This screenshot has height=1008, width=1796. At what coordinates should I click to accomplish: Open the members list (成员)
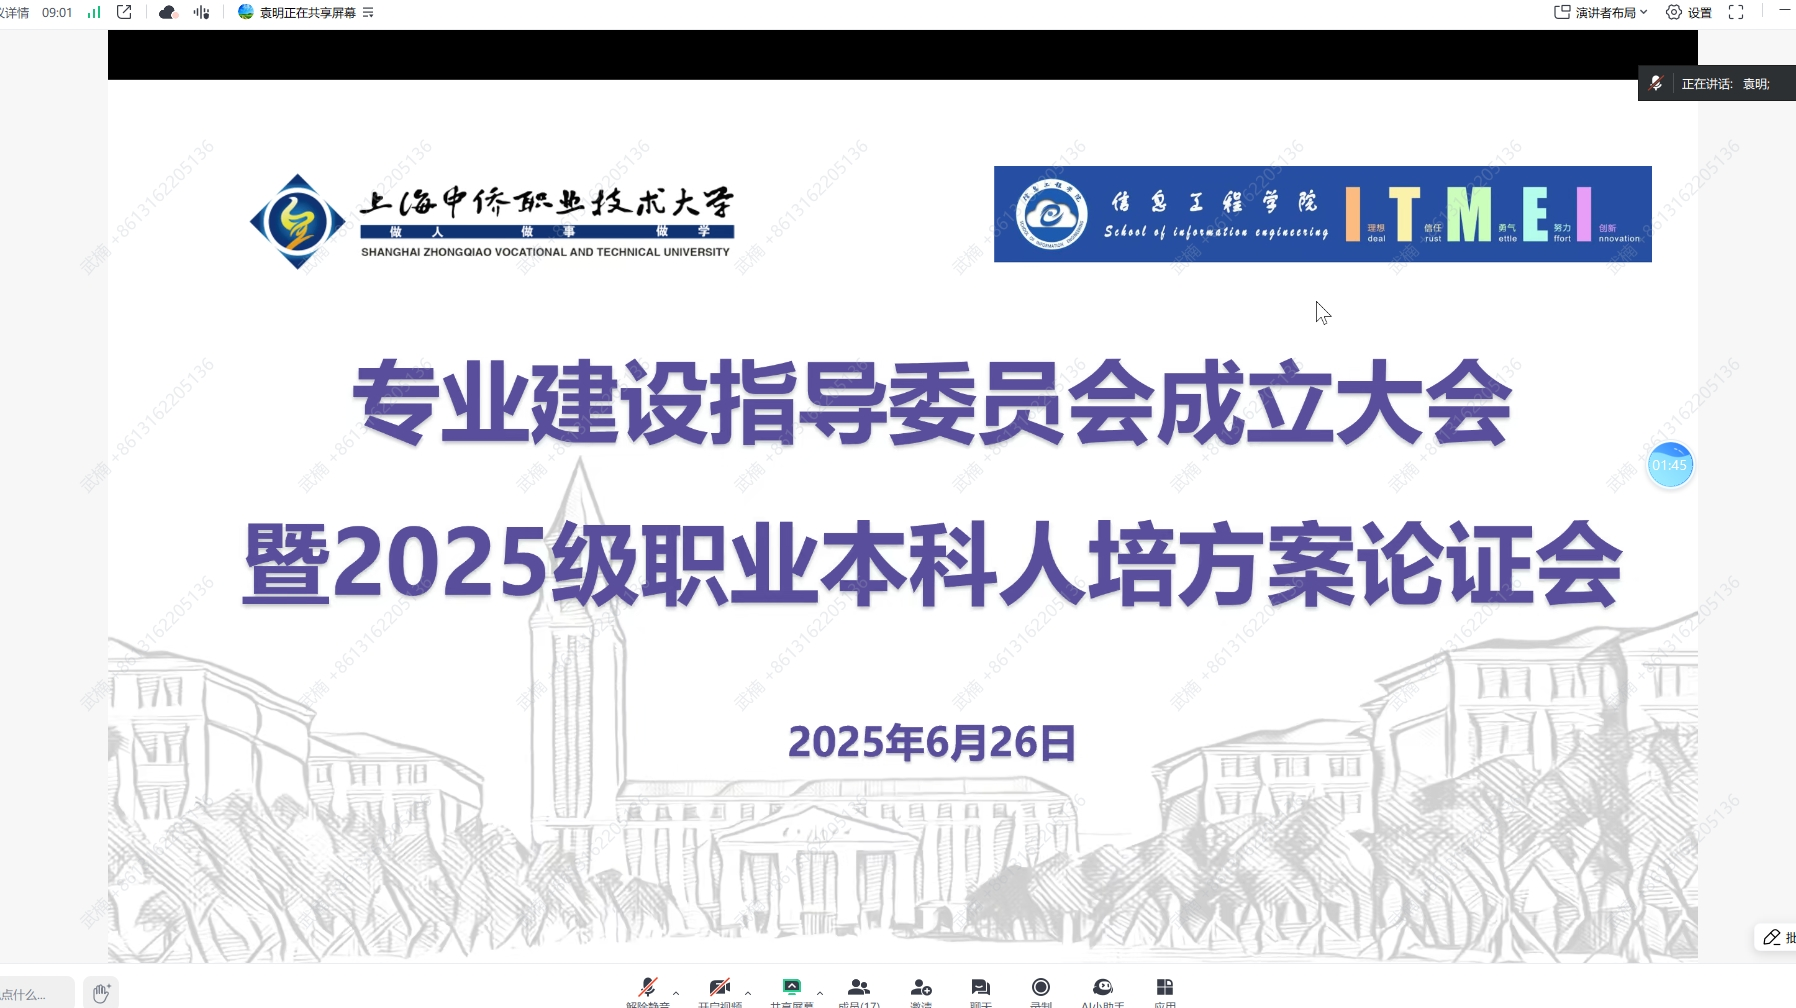pyautogui.click(x=858, y=989)
